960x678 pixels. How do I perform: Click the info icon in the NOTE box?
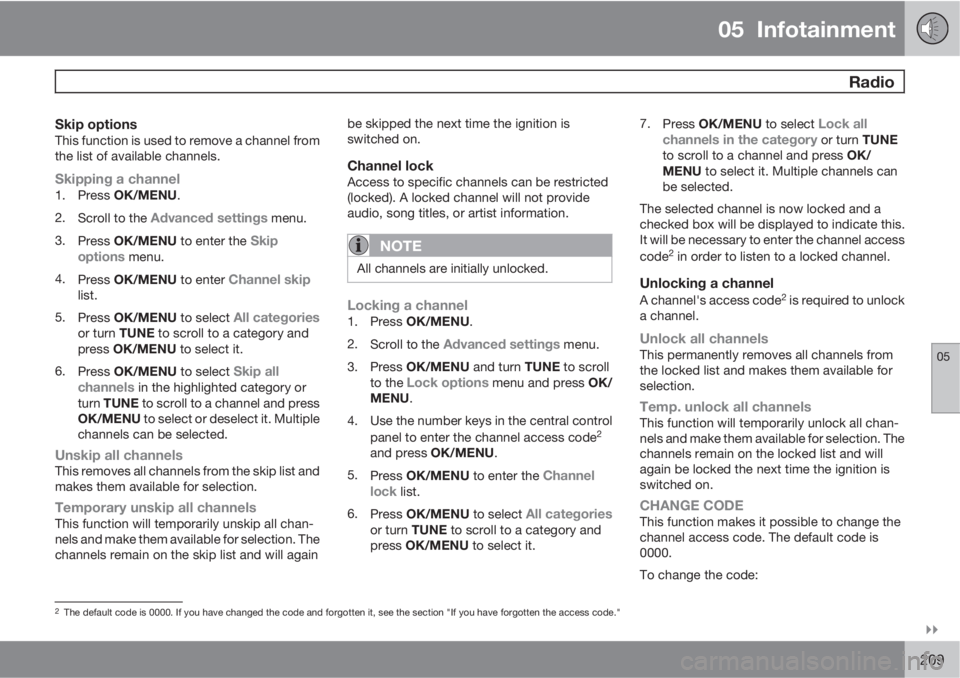point(358,246)
